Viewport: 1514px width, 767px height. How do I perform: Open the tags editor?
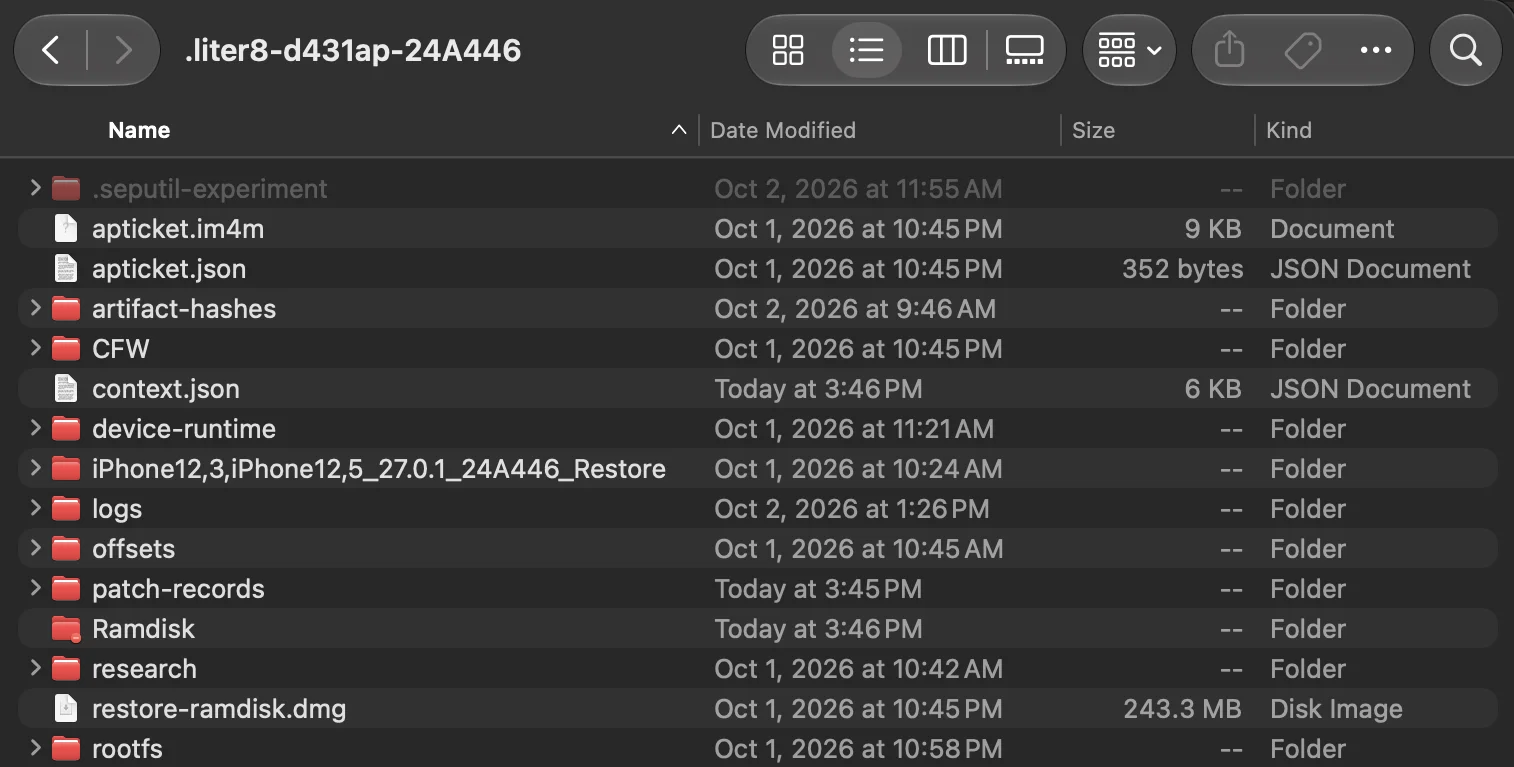point(1302,50)
